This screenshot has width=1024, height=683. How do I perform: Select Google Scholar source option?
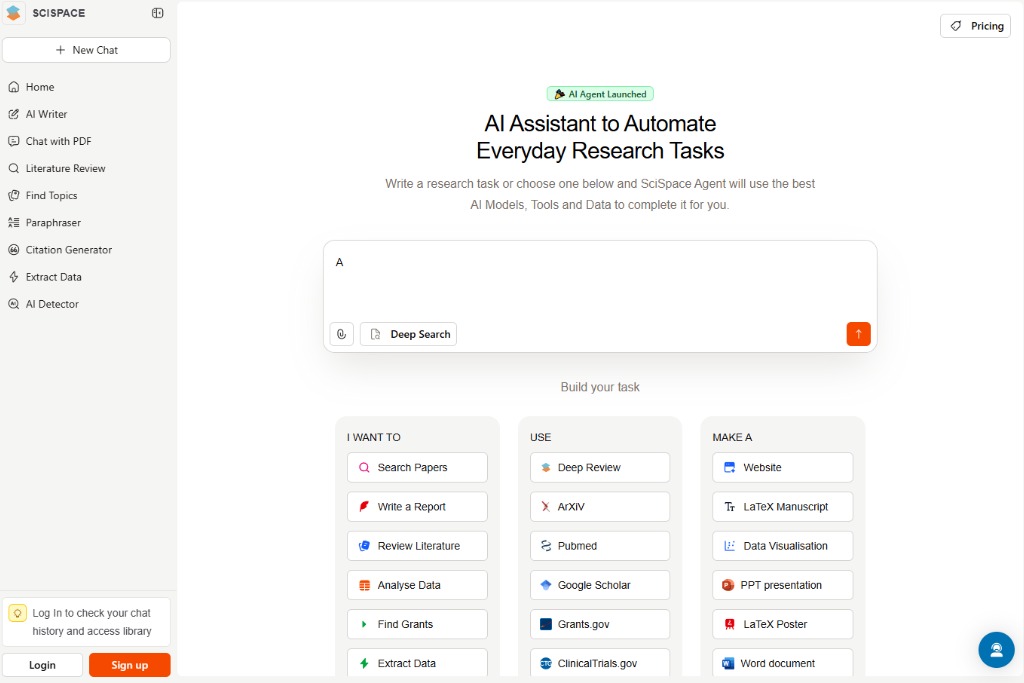click(x=599, y=585)
